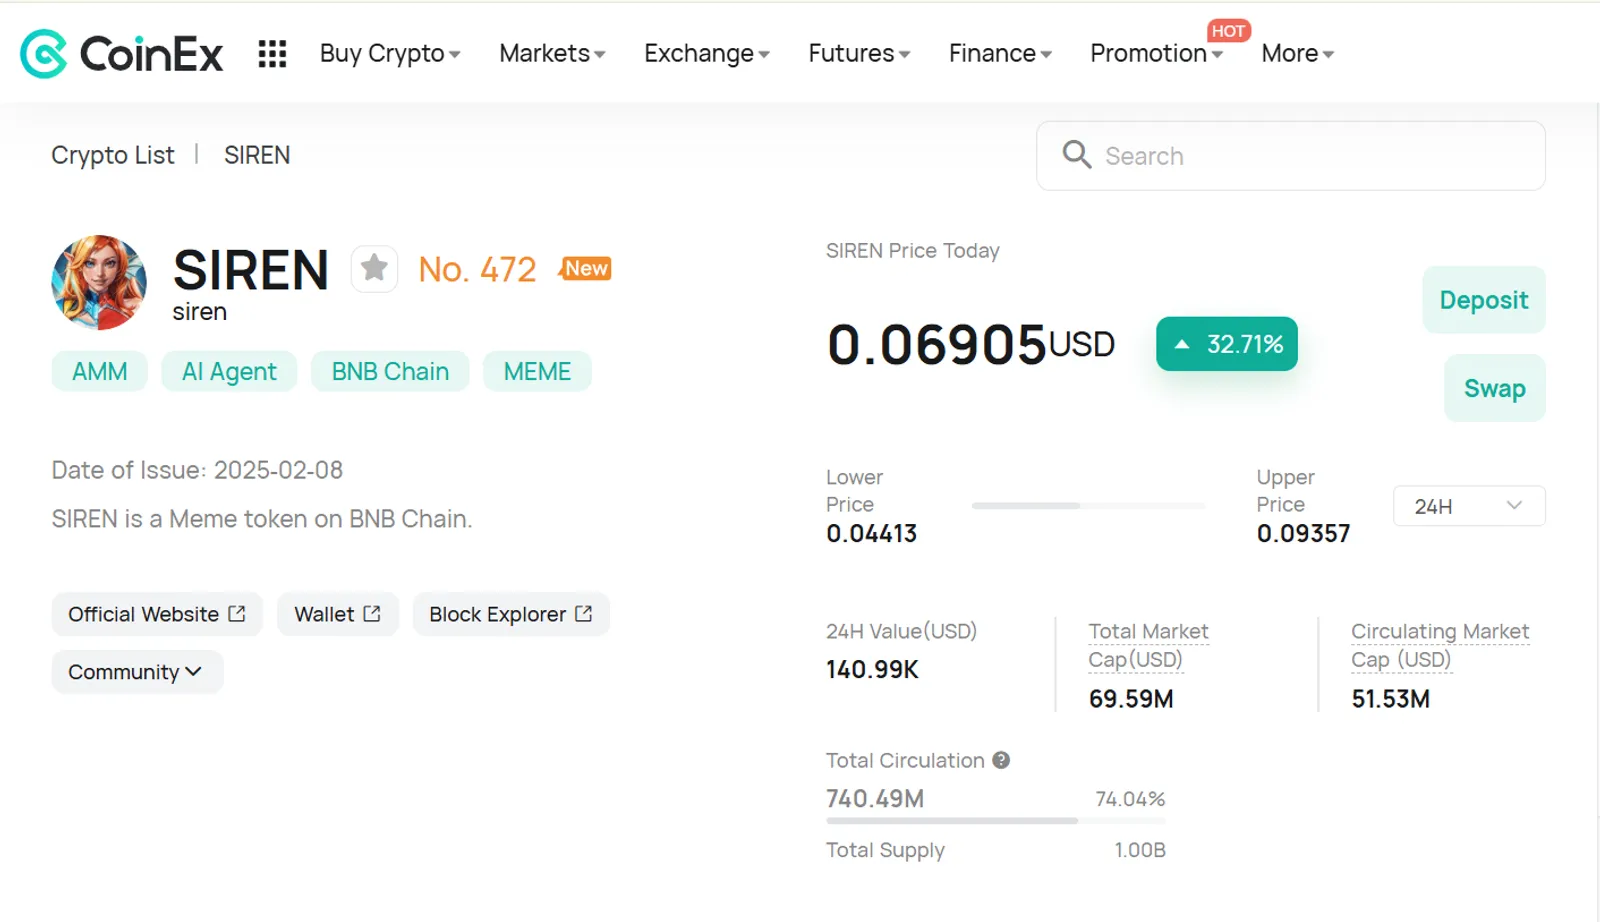Add SIREN to favorites with star icon
This screenshot has width=1600, height=922.
pos(374,268)
